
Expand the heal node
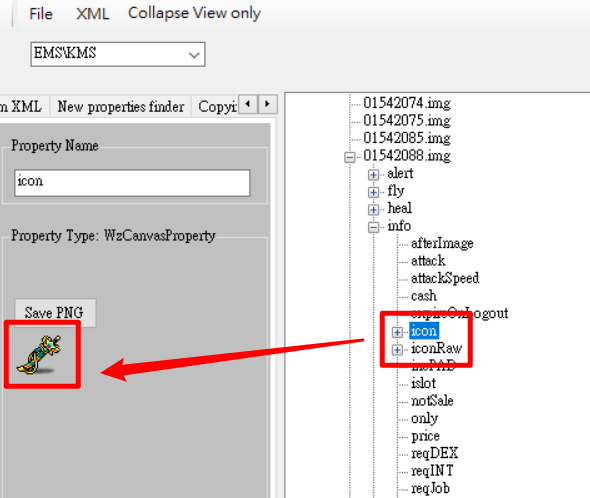373,209
